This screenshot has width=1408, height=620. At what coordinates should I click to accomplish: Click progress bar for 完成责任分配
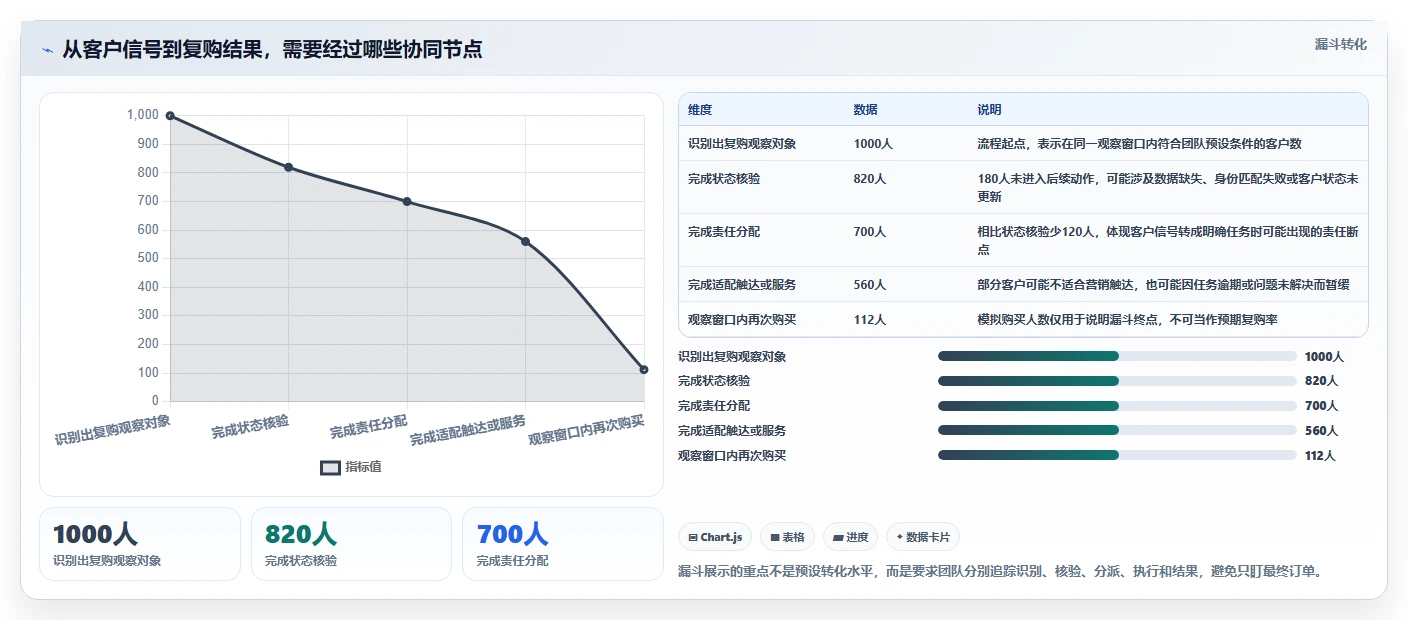coord(1117,406)
